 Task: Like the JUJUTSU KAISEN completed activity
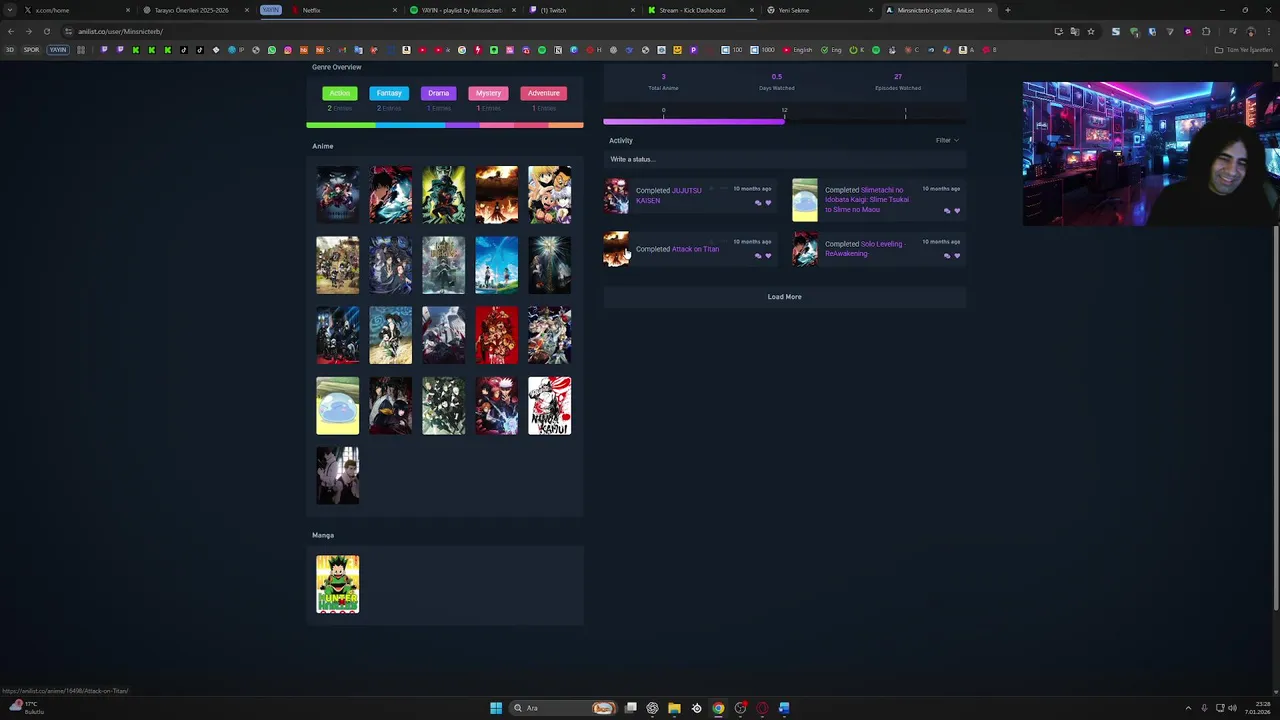pos(768,203)
